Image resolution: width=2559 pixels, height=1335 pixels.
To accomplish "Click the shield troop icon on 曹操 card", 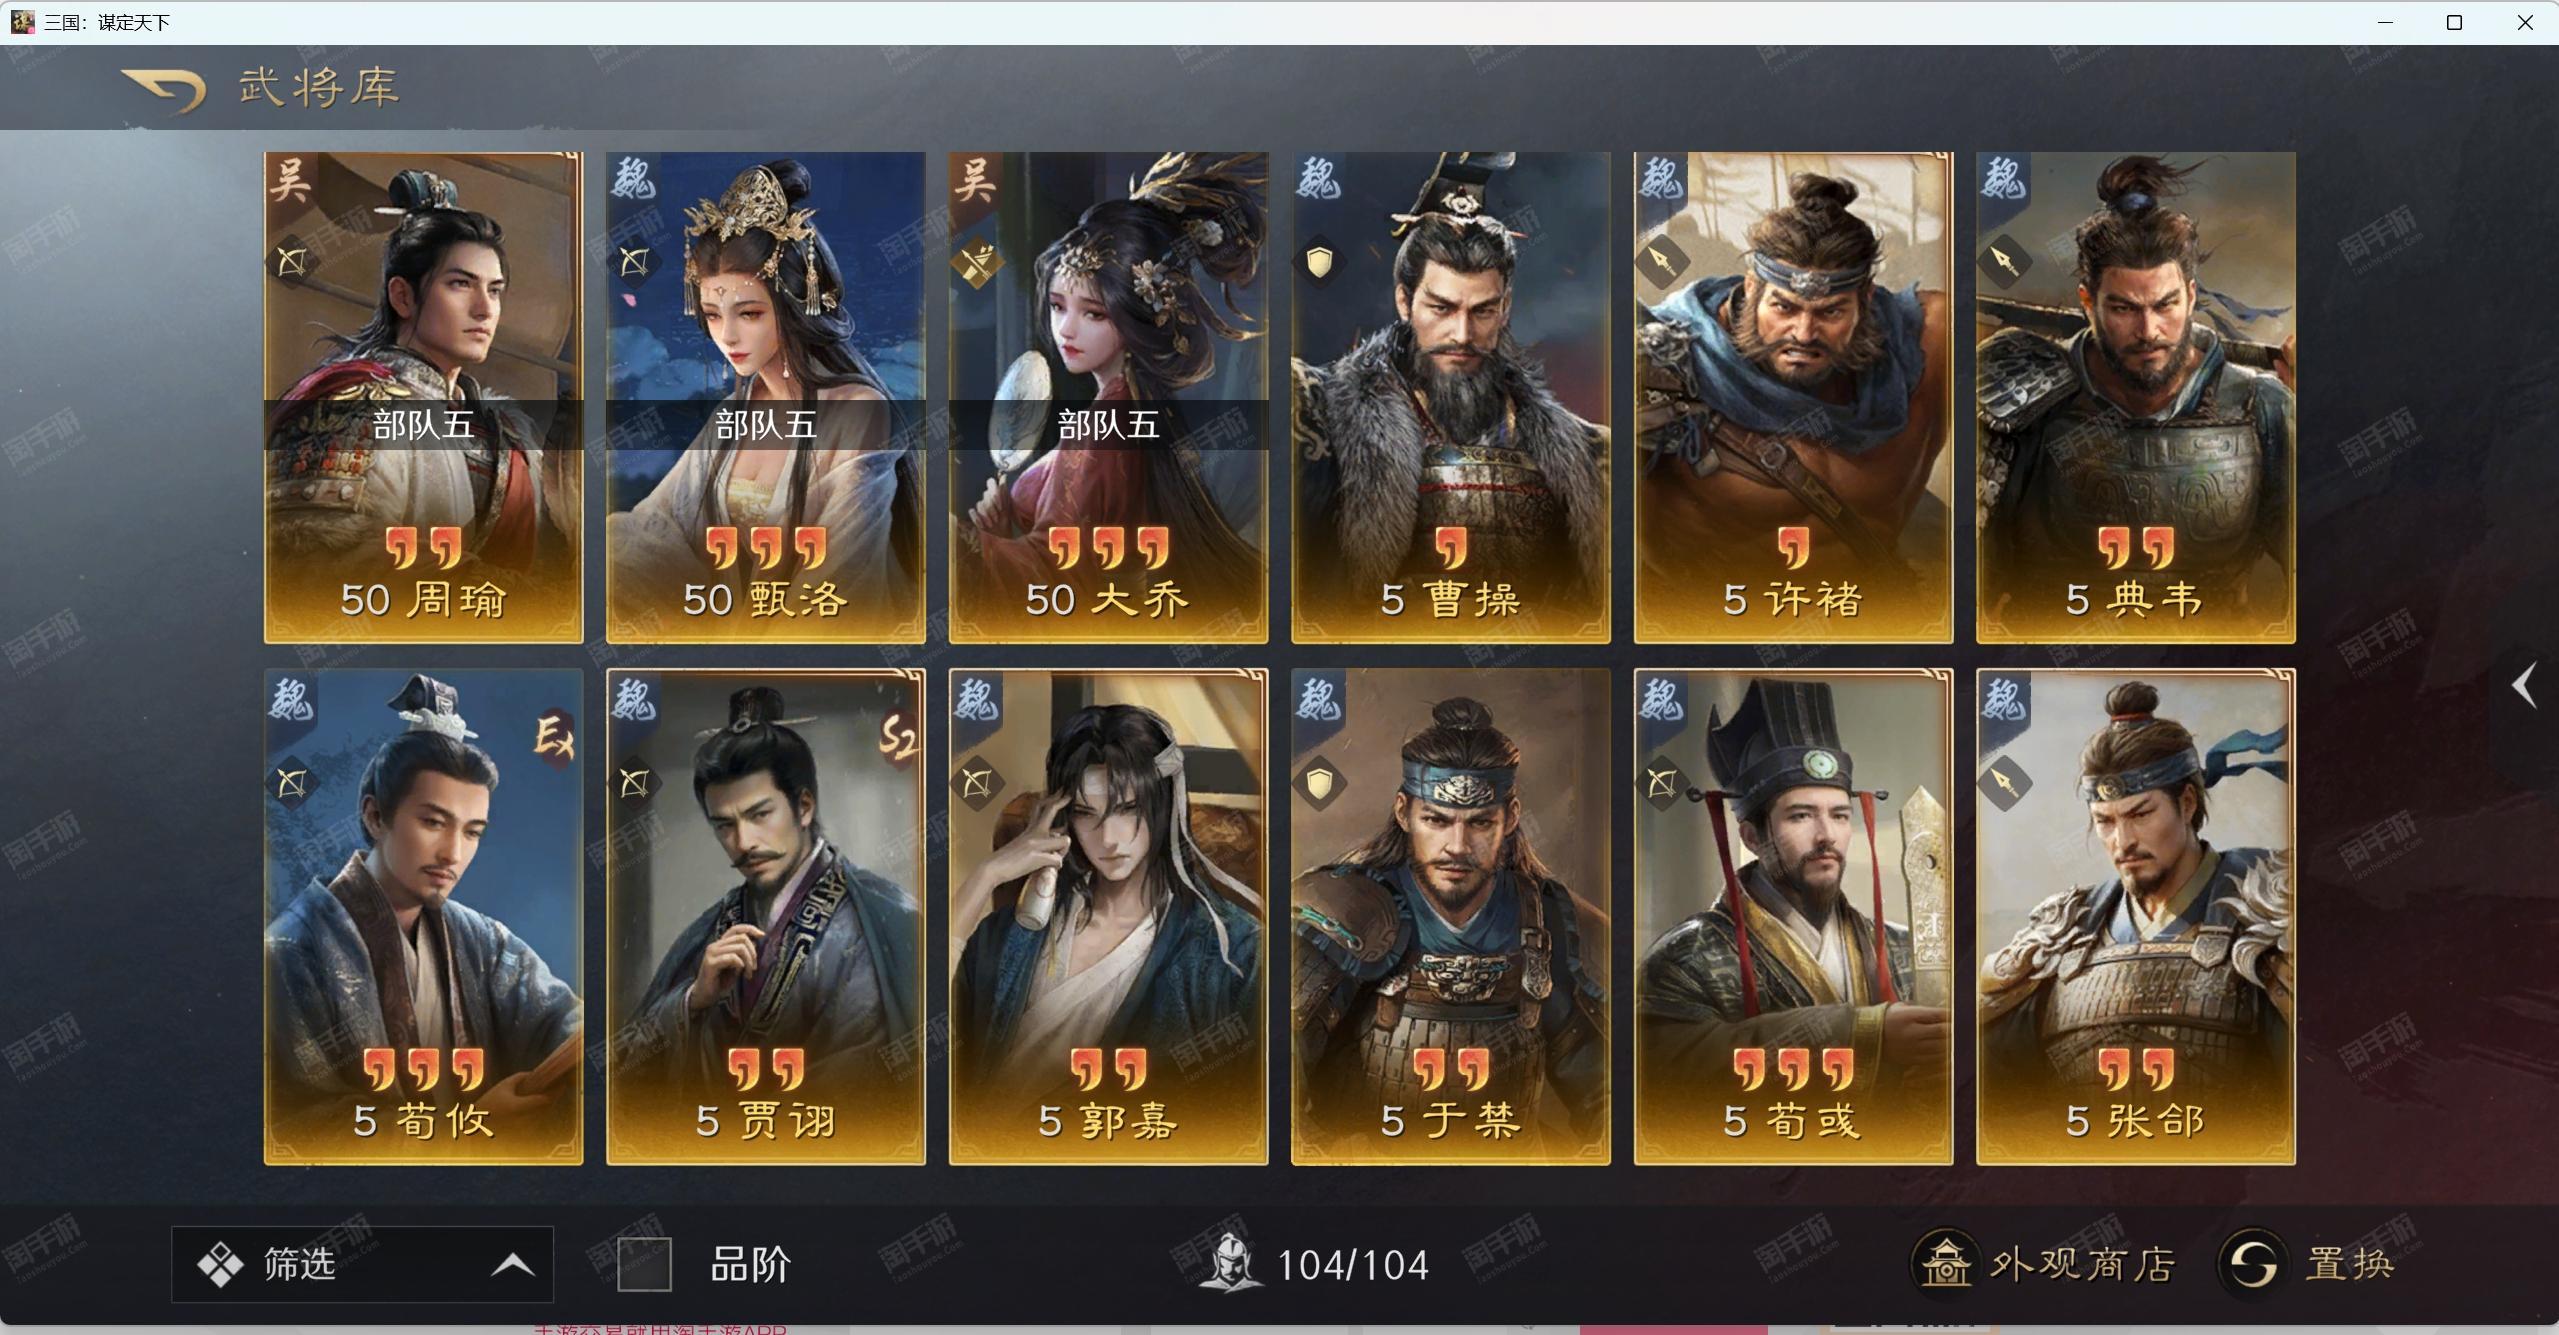I will coord(1319,263).
